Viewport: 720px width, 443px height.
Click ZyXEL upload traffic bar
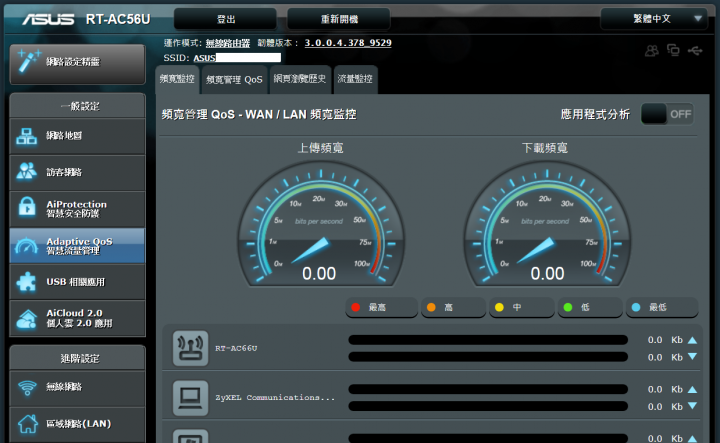click(488, 389)
